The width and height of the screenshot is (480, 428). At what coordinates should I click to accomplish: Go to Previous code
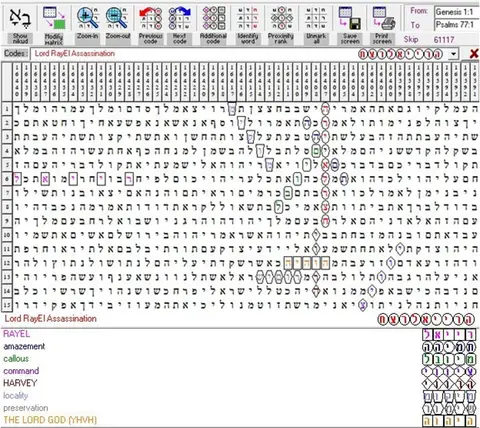(x=151, y=18)
